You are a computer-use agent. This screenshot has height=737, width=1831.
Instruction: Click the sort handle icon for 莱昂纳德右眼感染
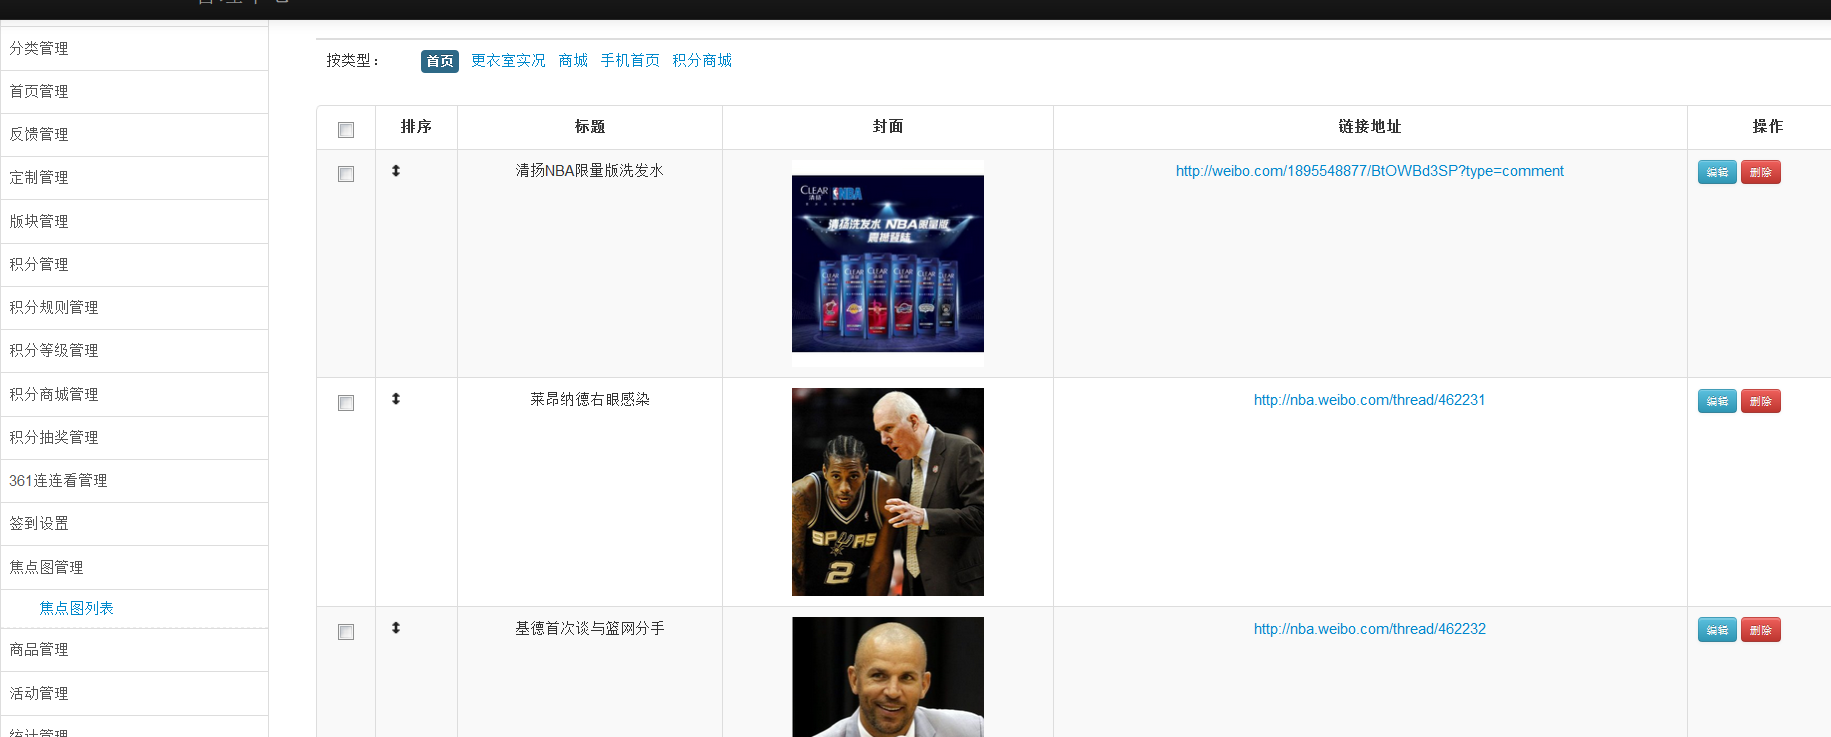pos(396,399)
